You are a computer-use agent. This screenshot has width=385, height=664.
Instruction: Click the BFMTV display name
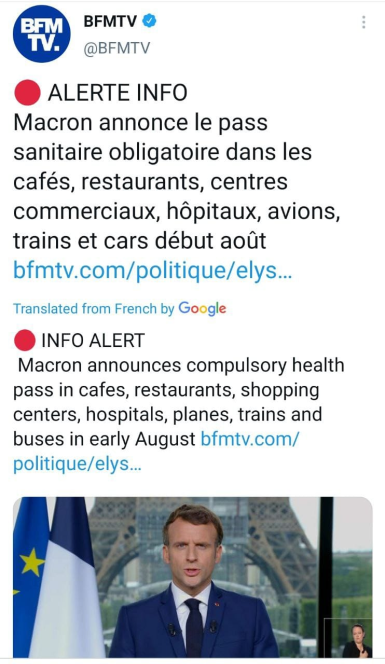click(110, 21)
